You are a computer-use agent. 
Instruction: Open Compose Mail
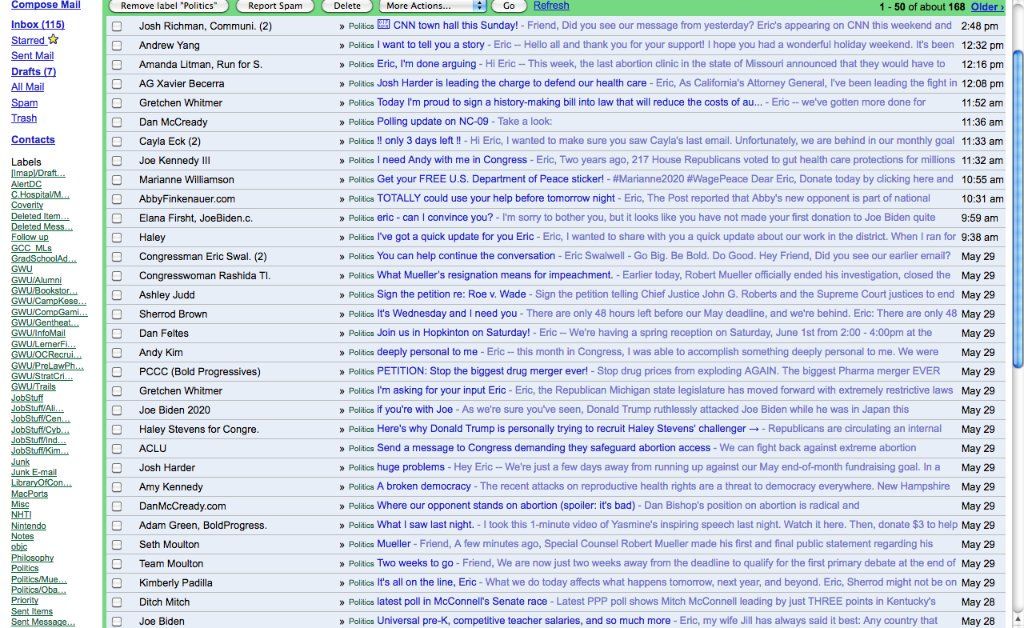pyautogui.click(x=46, y=5)
